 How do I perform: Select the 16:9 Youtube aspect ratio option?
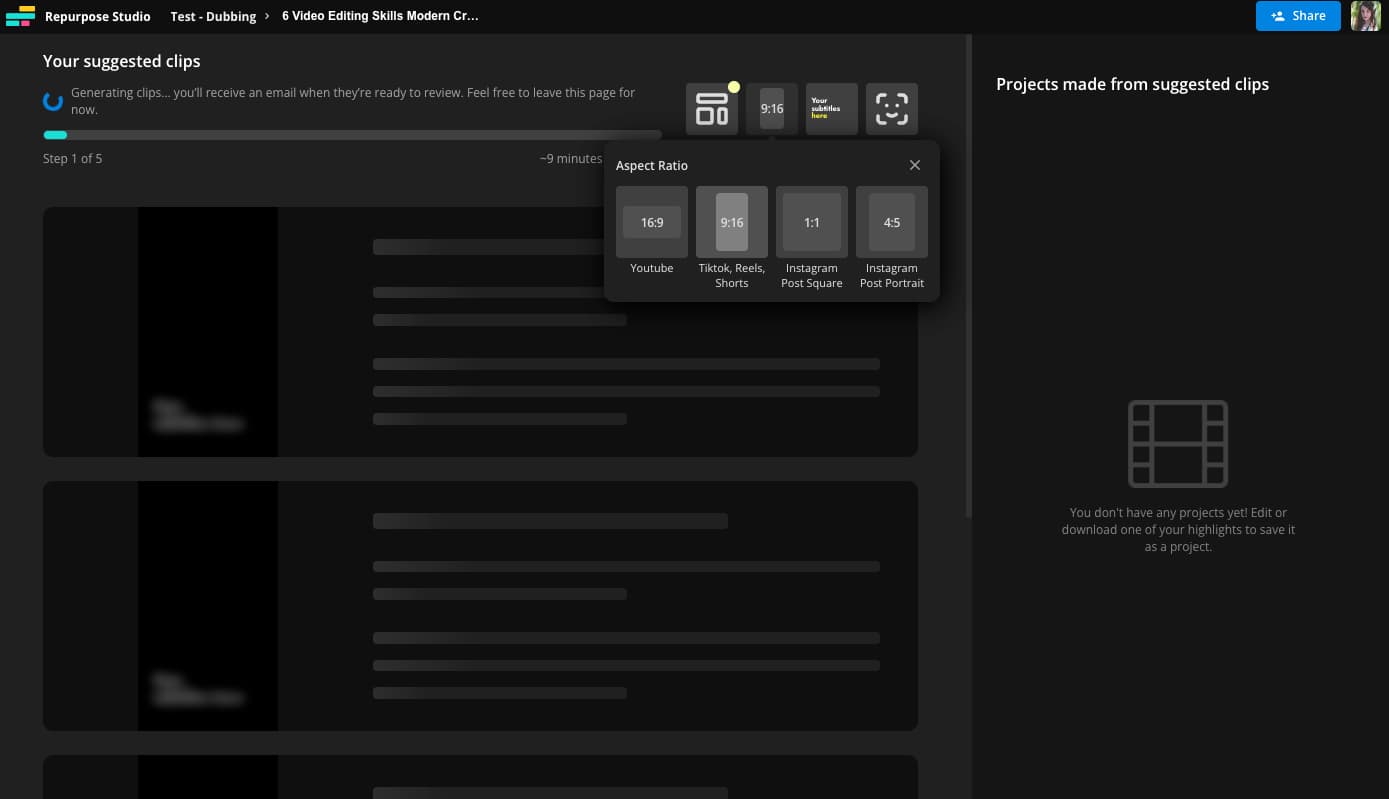(x=651, y=222)
